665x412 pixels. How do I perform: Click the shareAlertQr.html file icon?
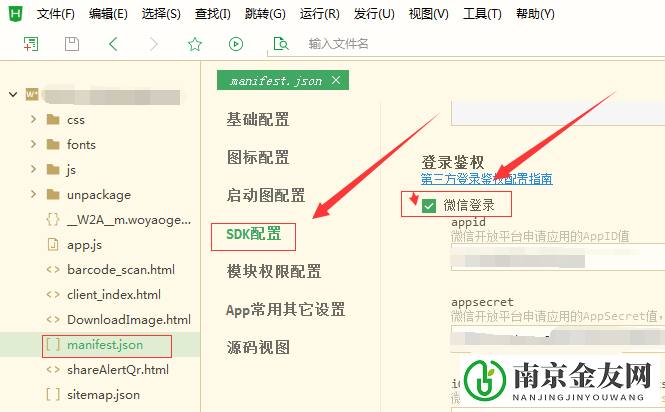53,370
